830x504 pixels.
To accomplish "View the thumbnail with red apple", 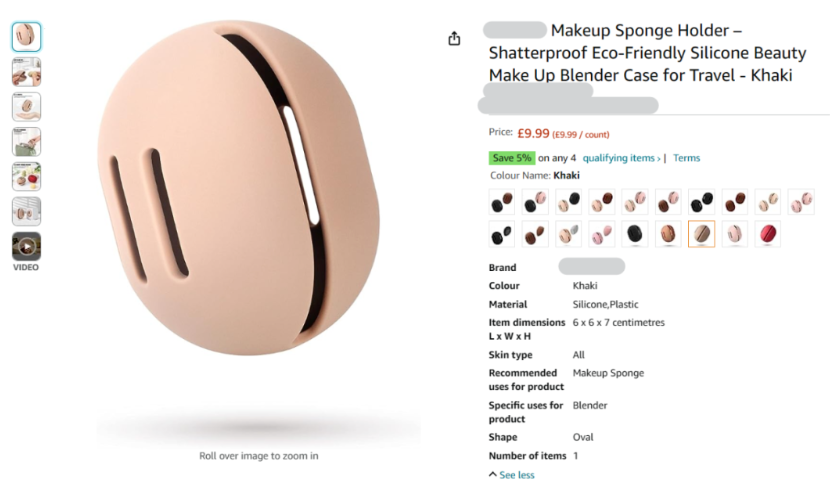I will click(26, 176).
